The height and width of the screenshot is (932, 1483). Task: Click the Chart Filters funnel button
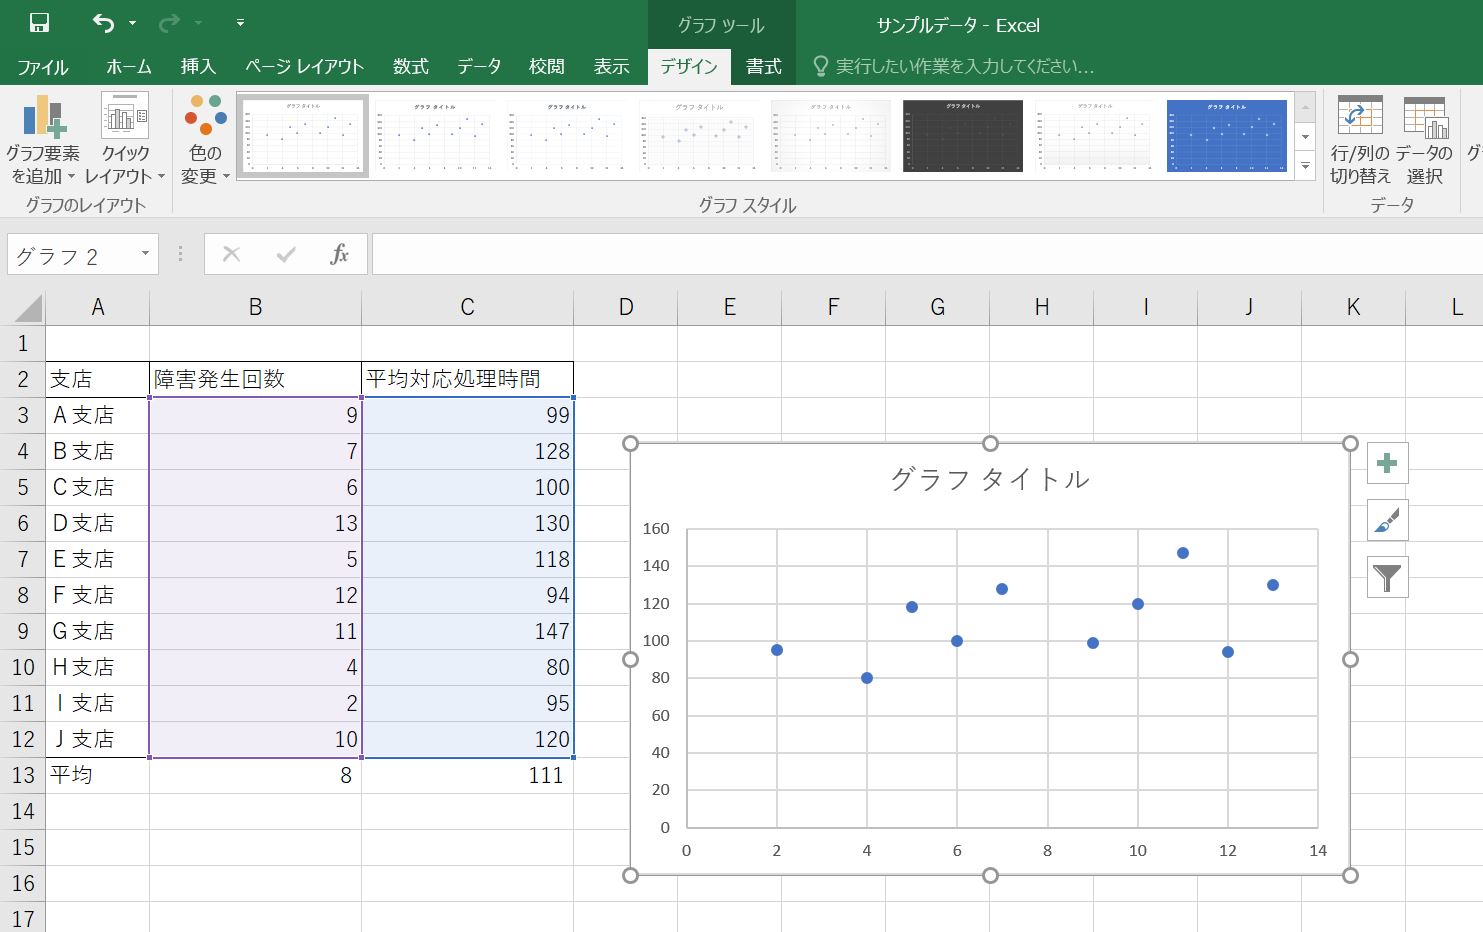pyautogui.click(x=1387, y=577)
